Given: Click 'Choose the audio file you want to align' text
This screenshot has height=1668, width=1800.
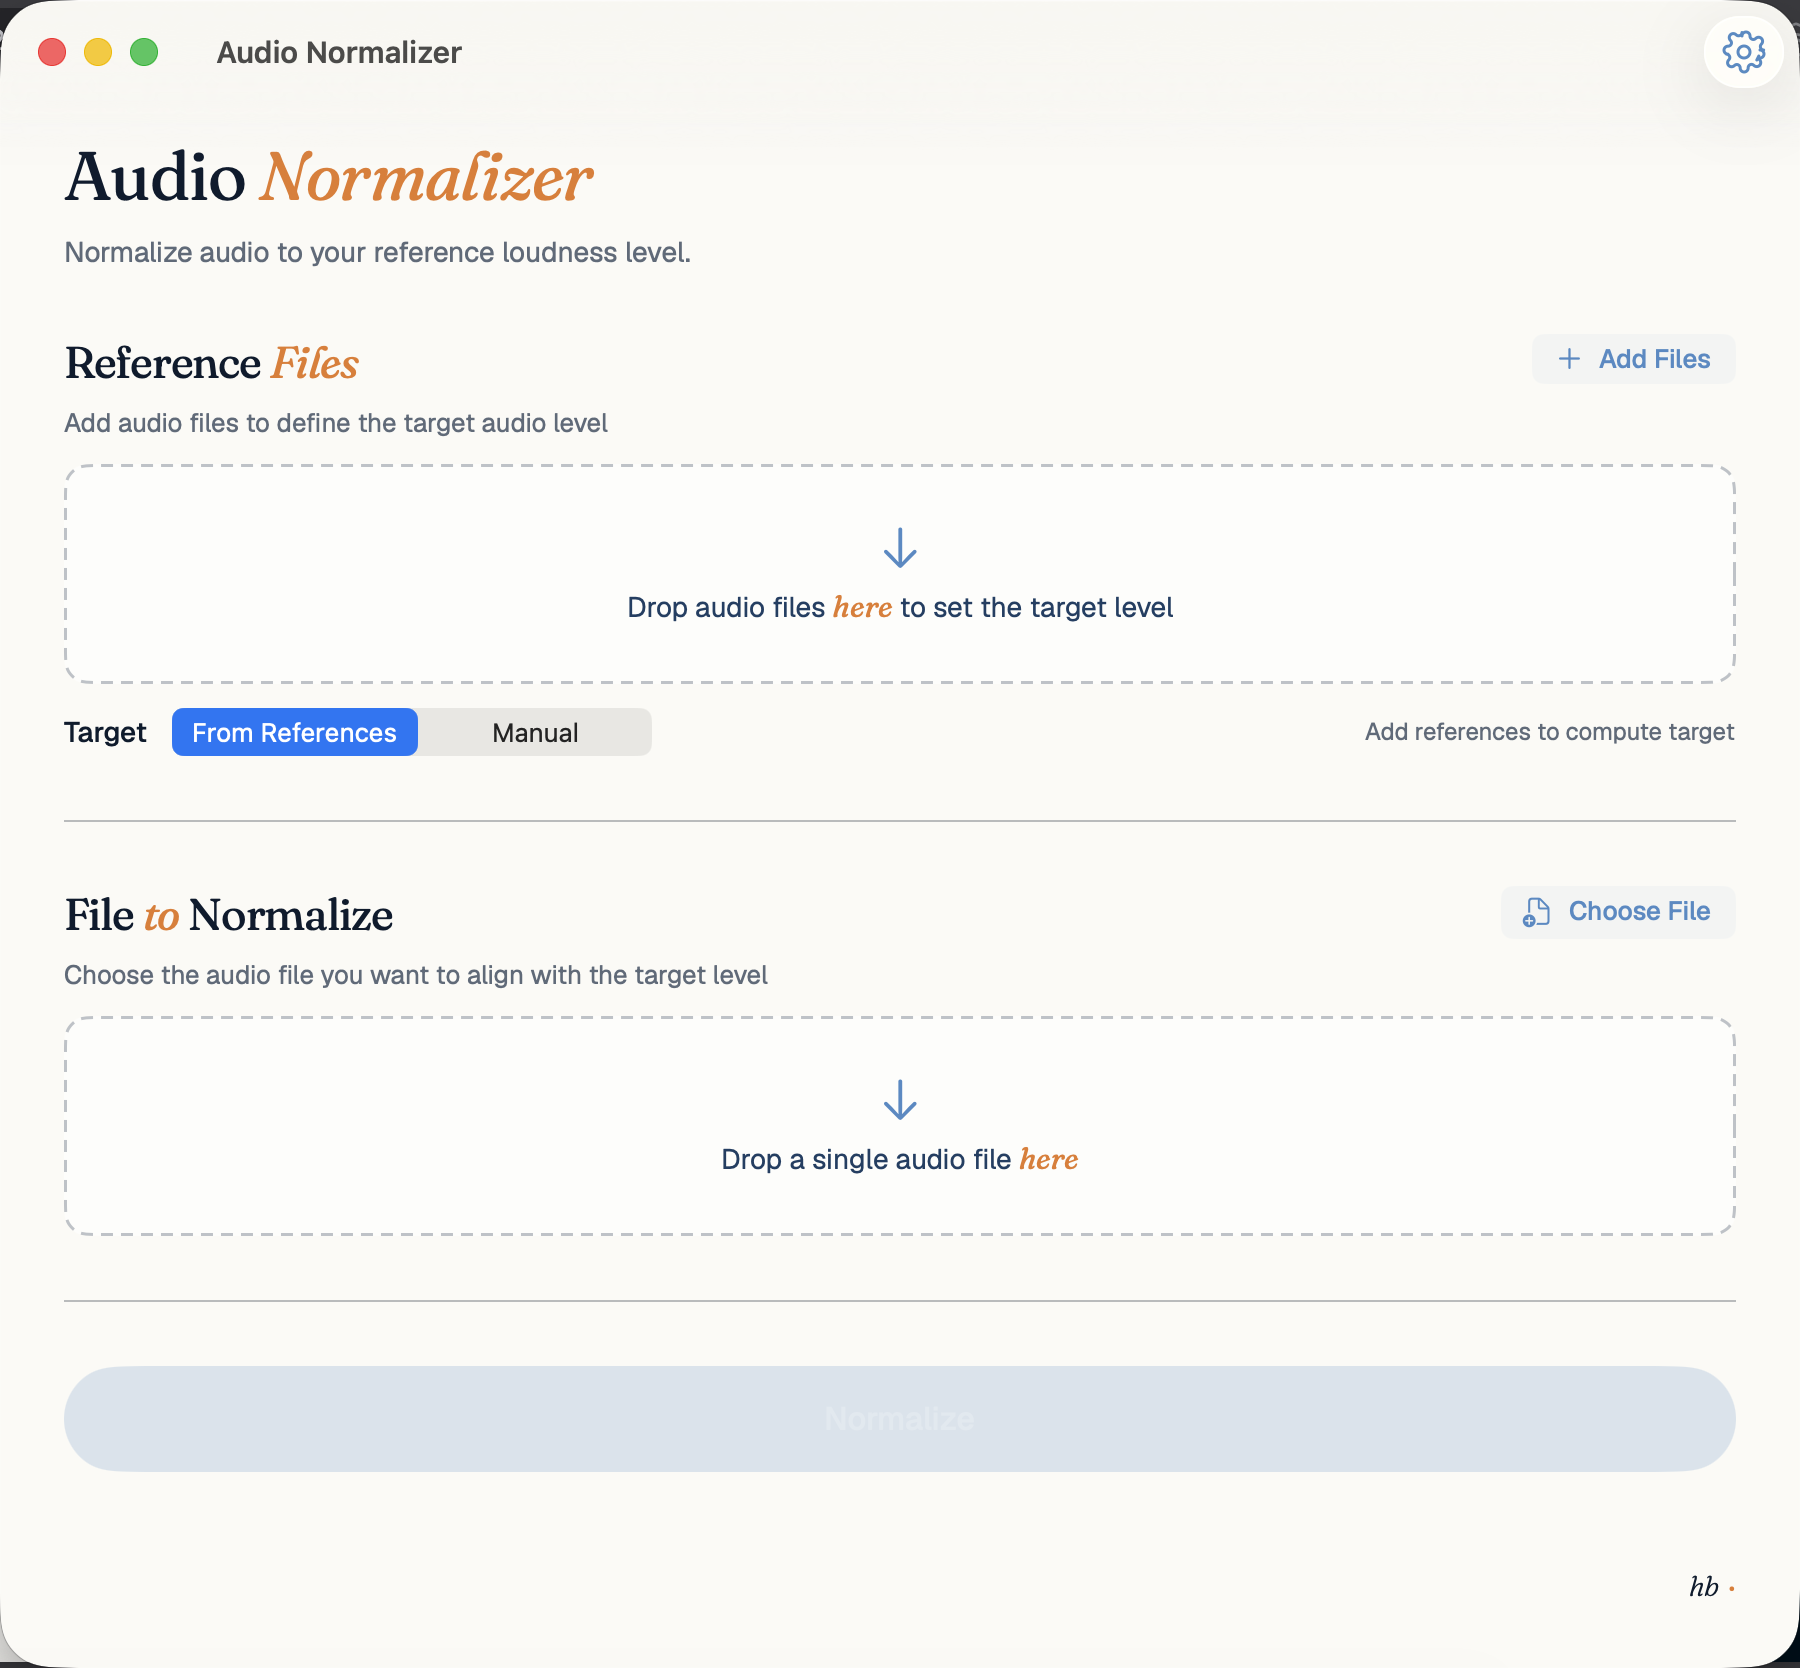Looking at the screenshot, I should 416,975.
